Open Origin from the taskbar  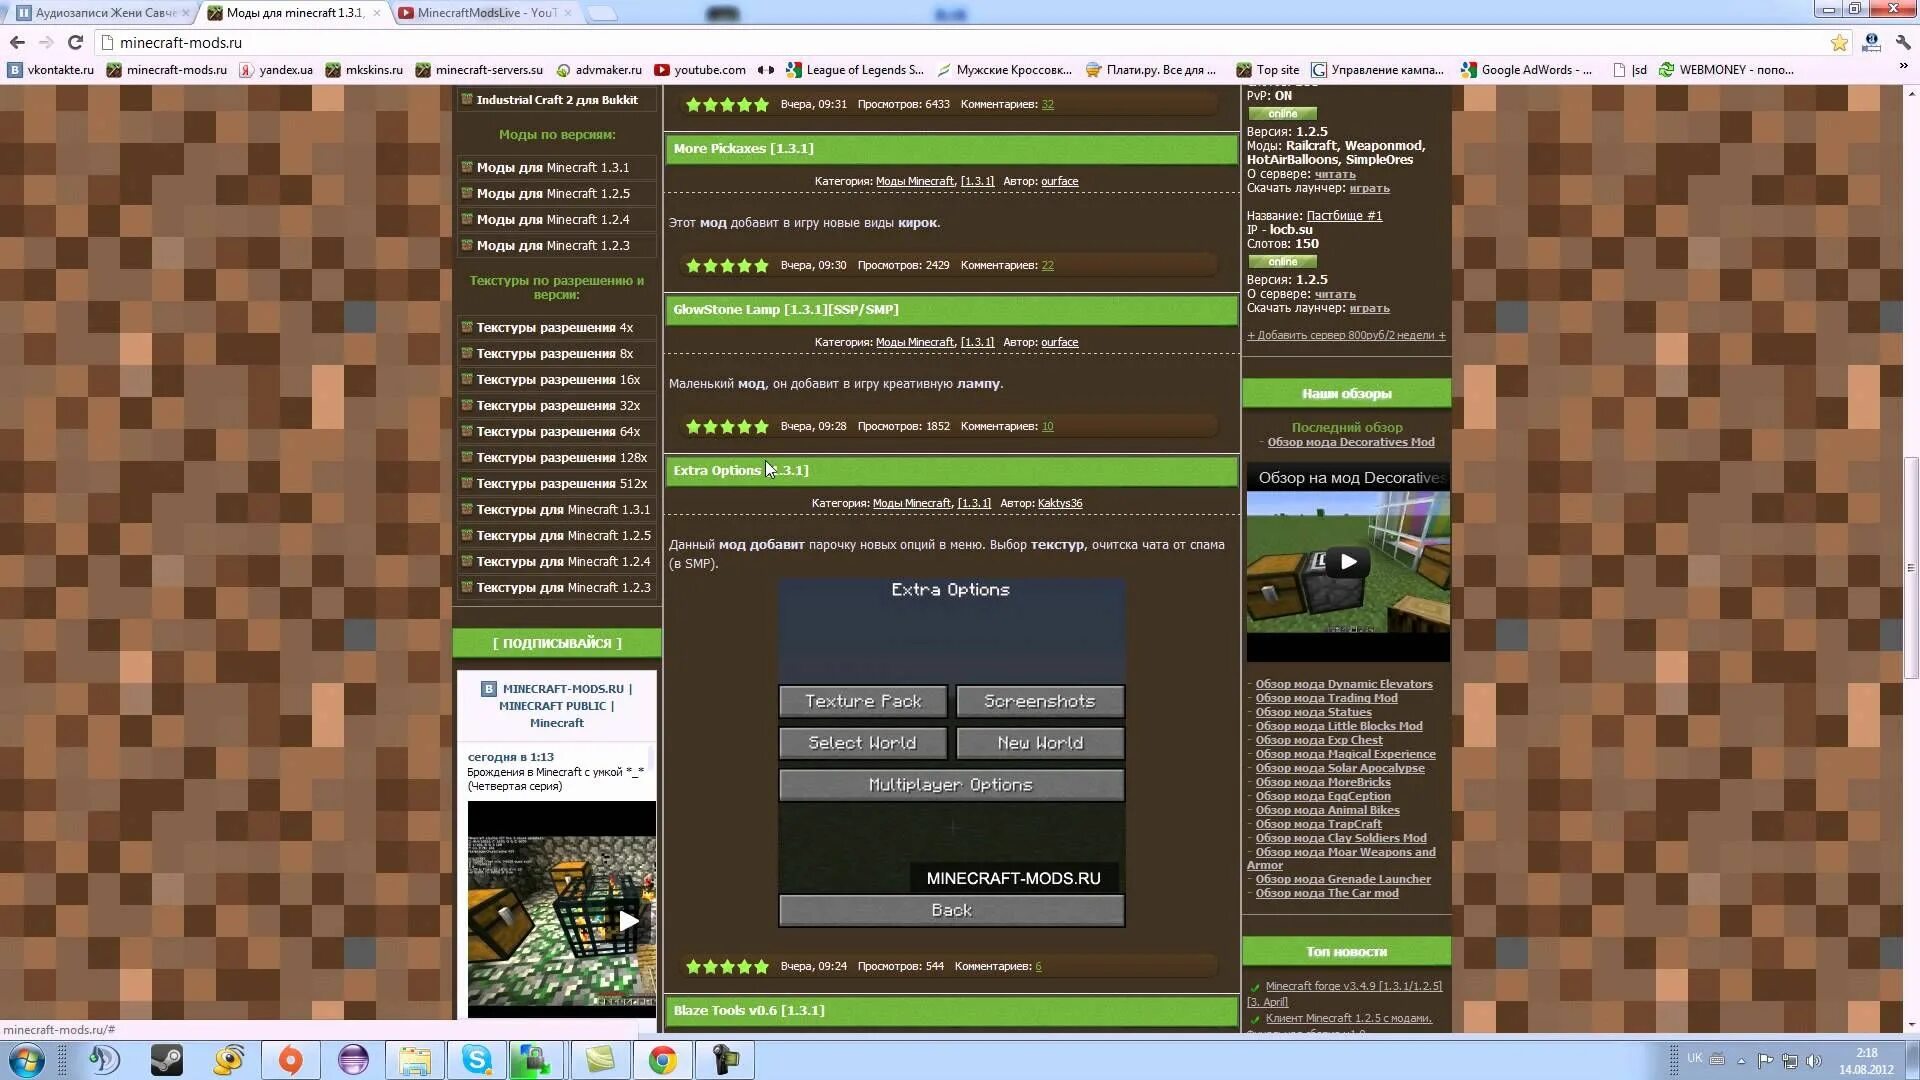click(x=290, y=1060)
